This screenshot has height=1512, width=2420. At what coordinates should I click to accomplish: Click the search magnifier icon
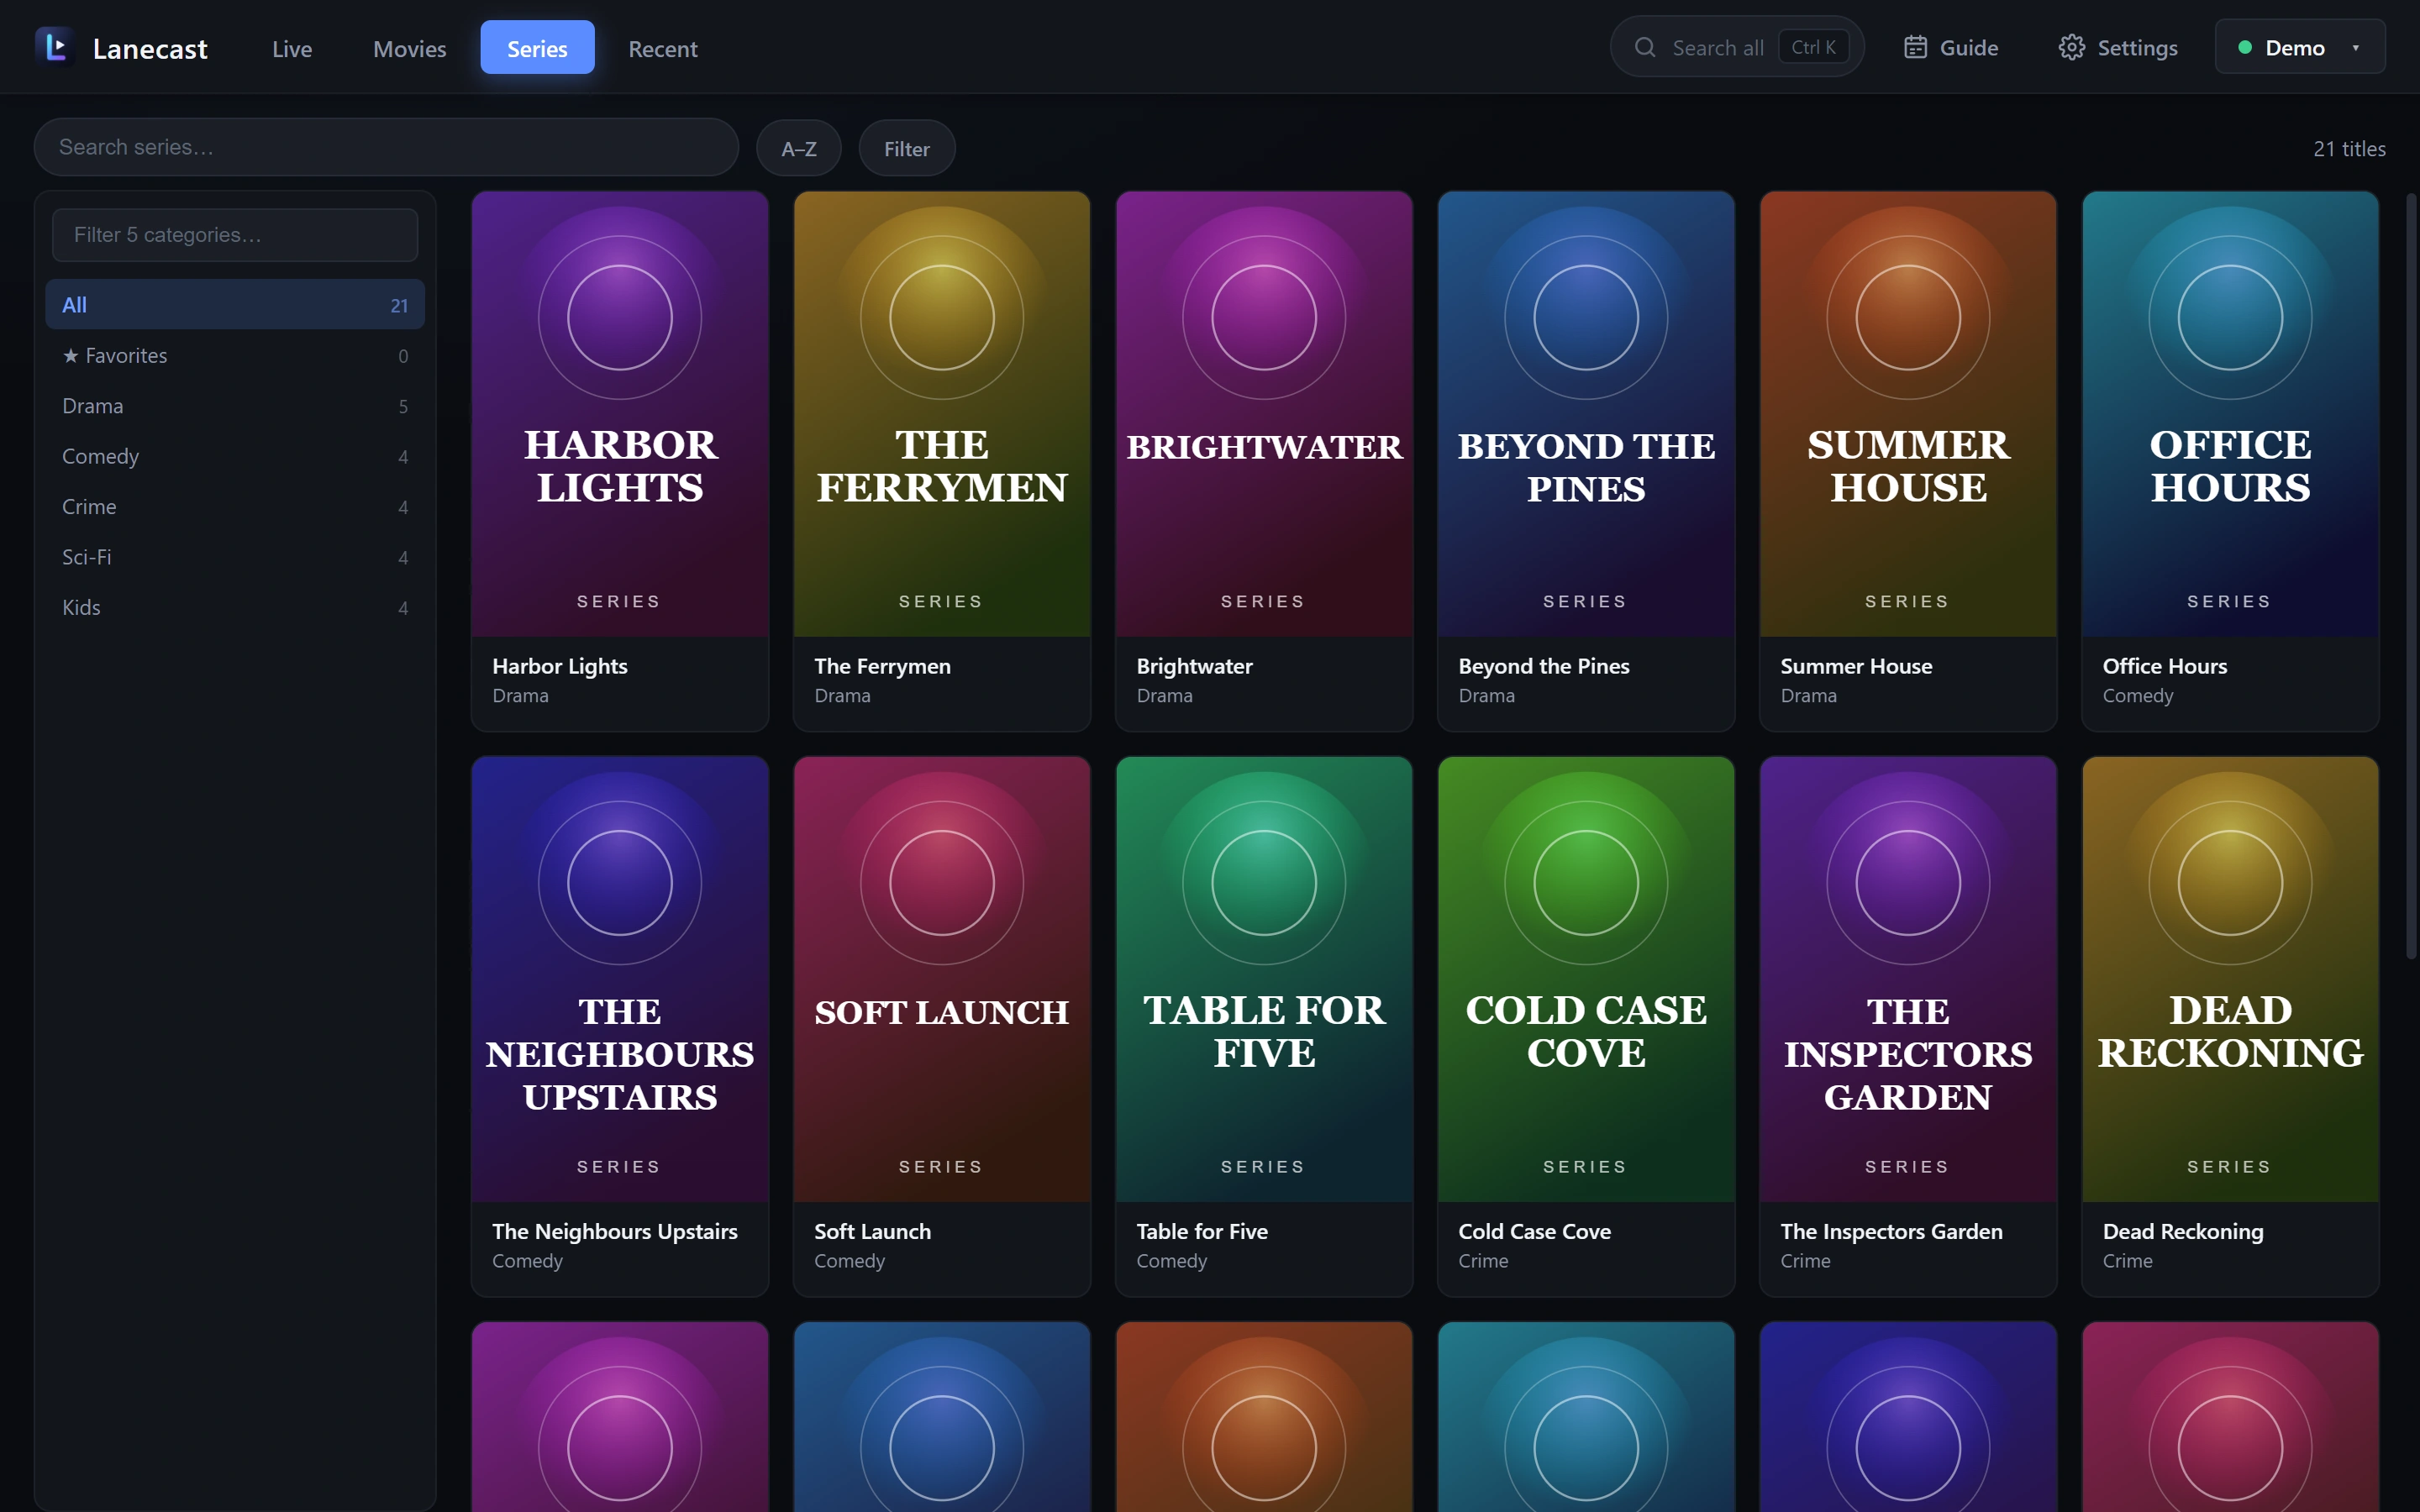1644,47
